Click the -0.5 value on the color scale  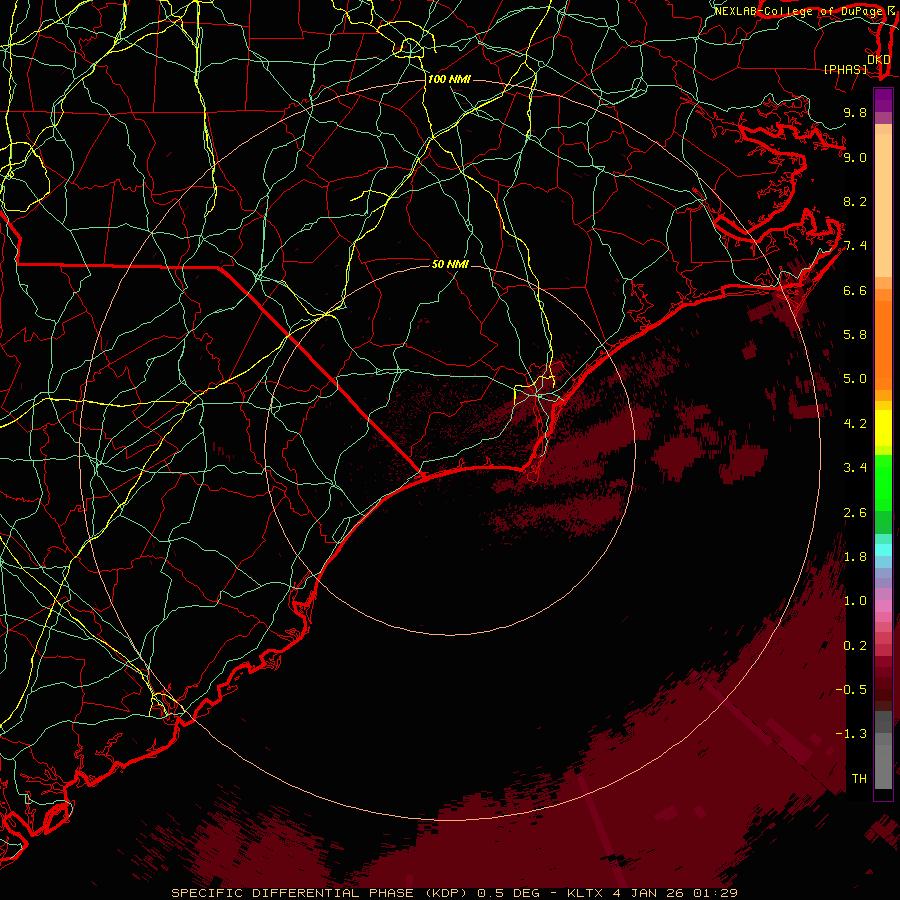(851, 690)
